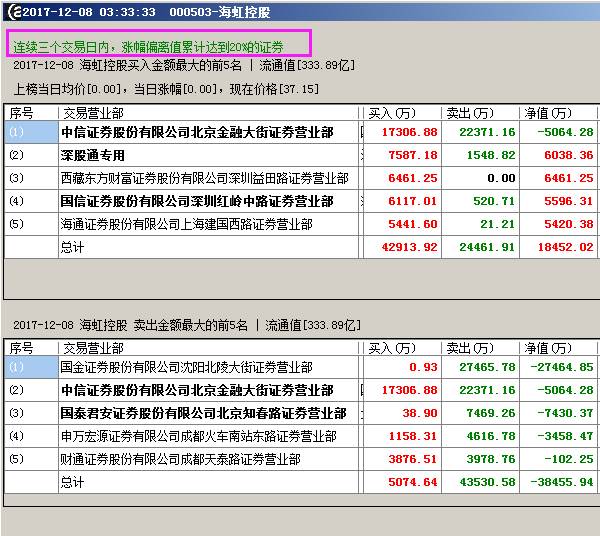Click the highlighted 20% deviation notice text
Viewport: 600px width, 536px height.
pos(147,46)
